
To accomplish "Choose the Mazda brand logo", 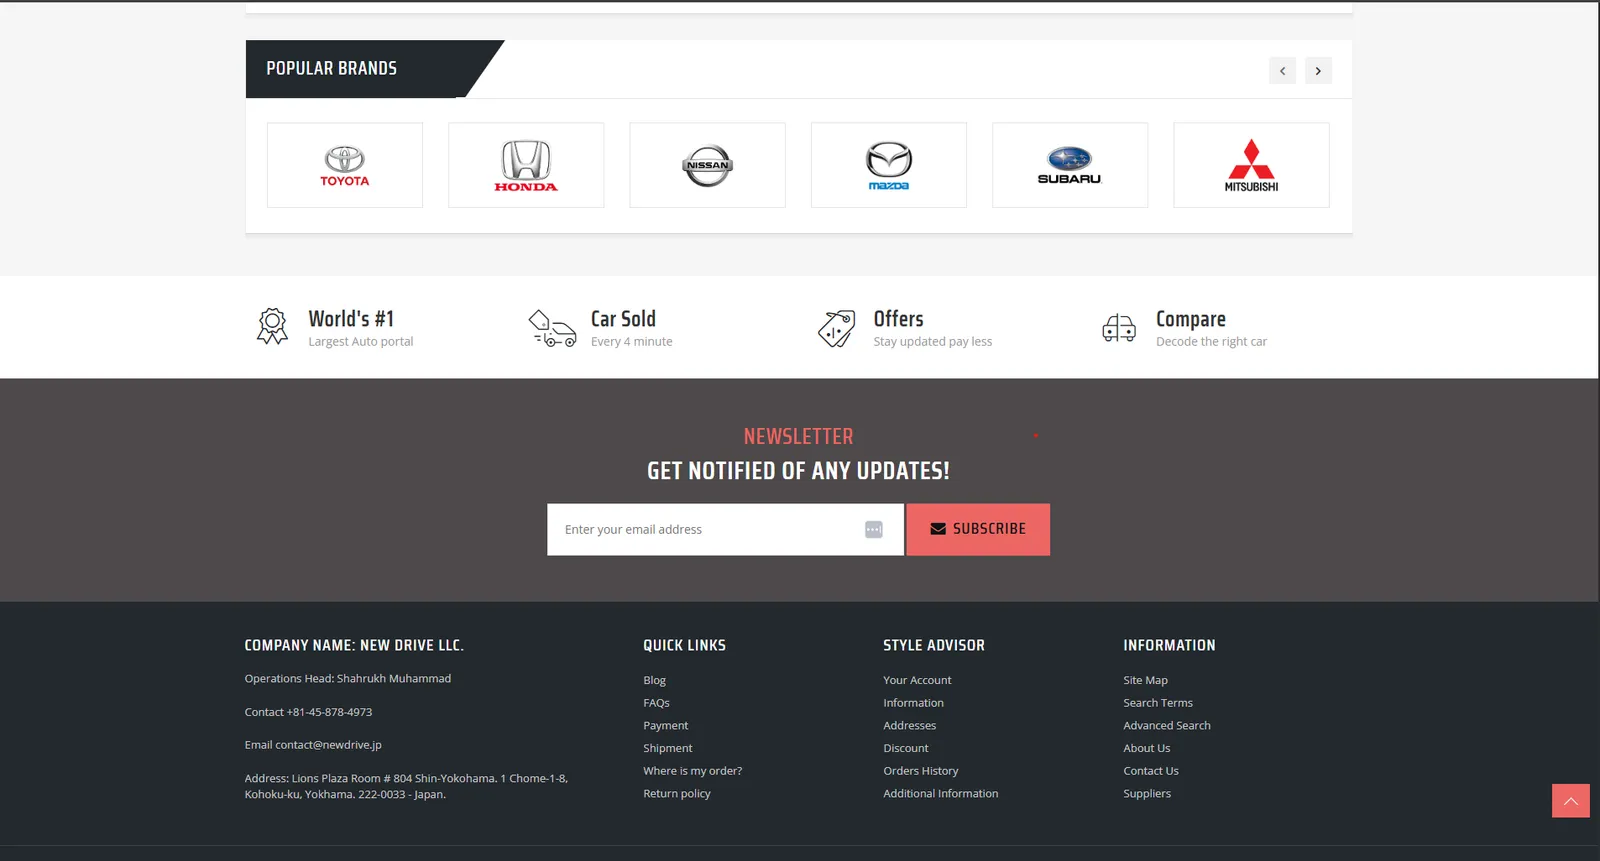I will [889, 165].
